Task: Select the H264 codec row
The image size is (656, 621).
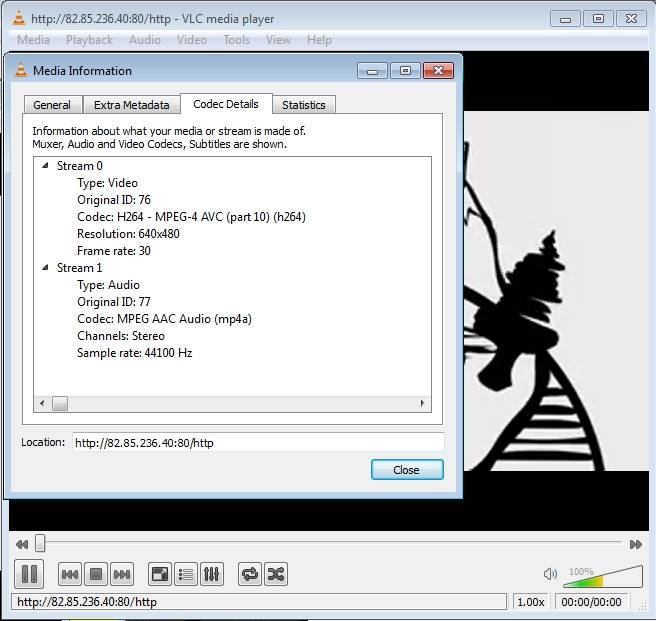Action: coord(191,217)
